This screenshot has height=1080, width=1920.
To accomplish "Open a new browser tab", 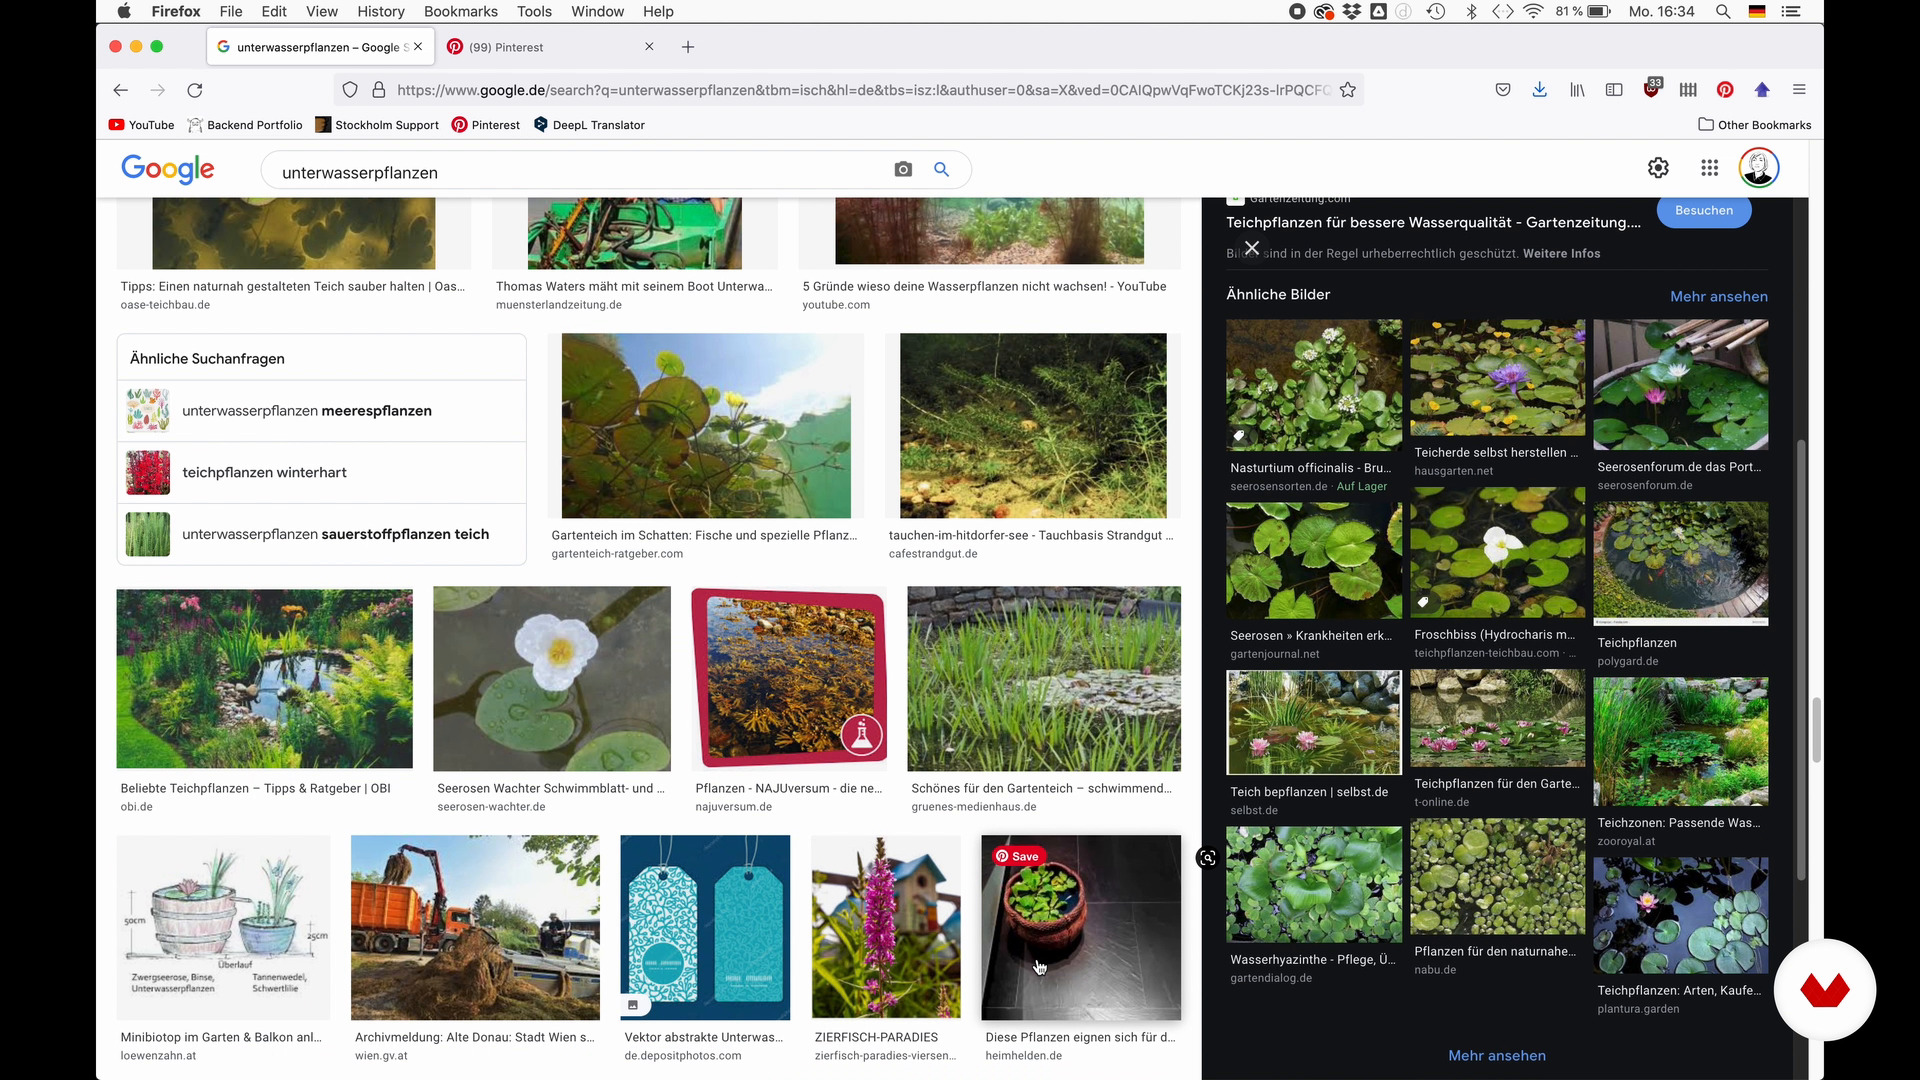I will pos(688,47).
